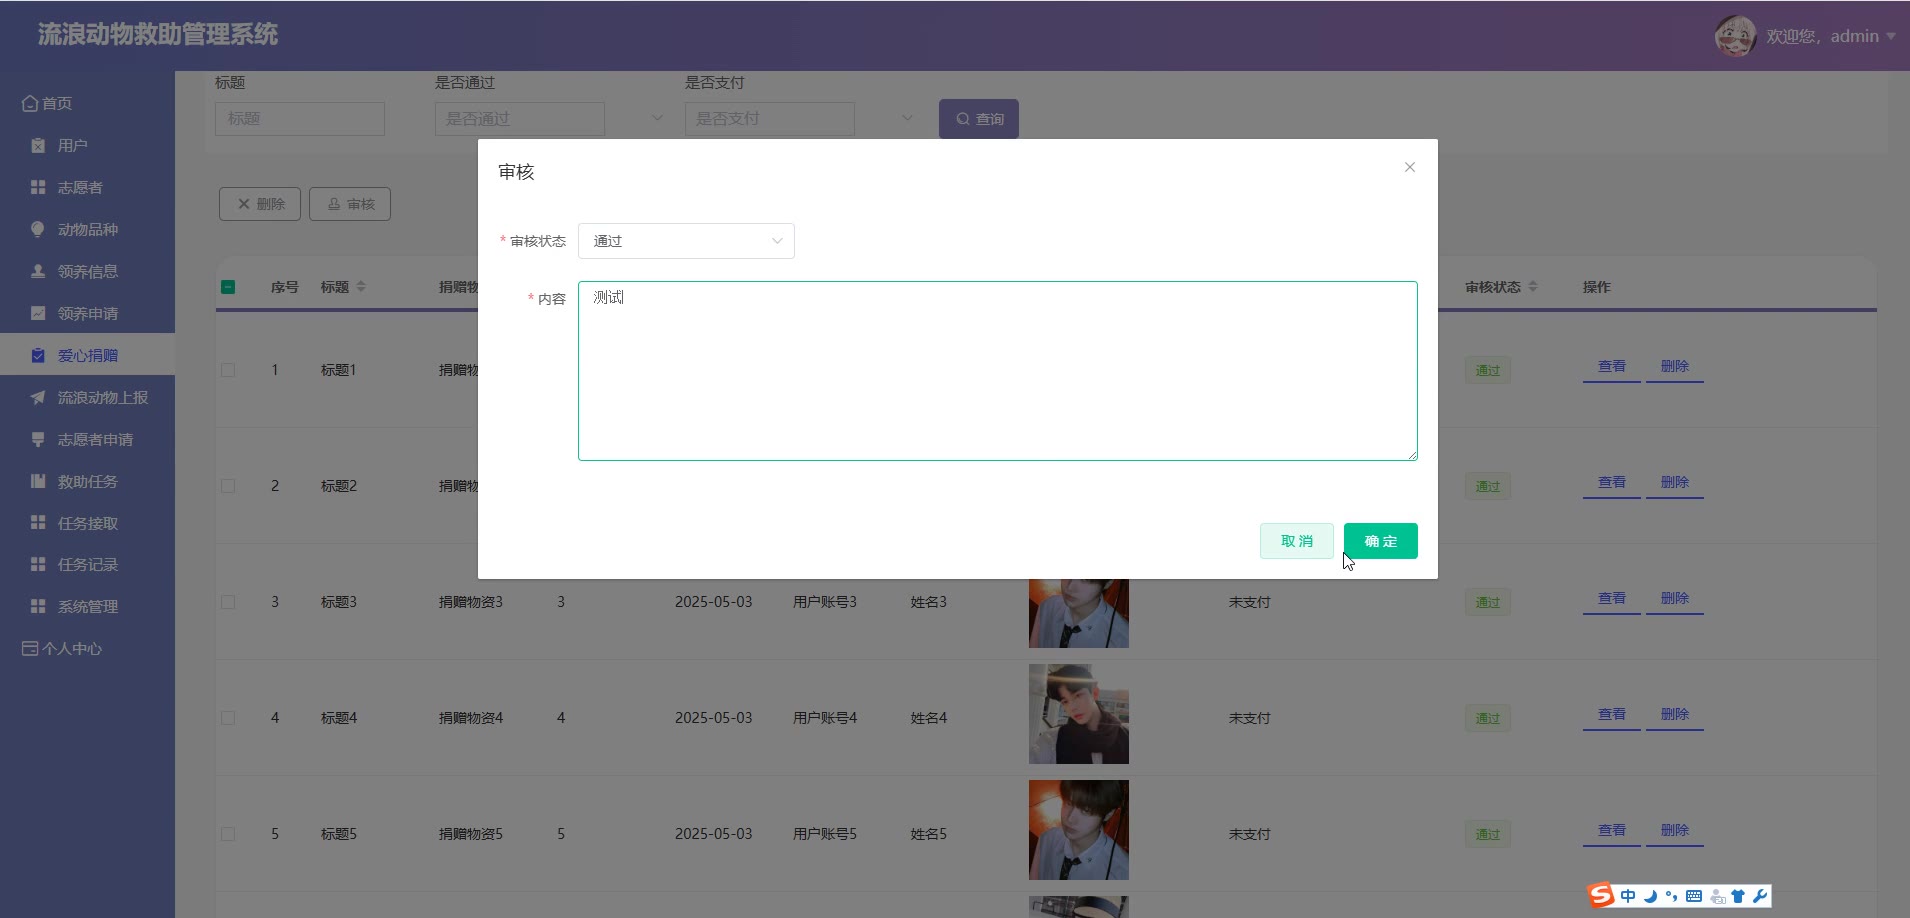
Task: Click the 救助任务 sidebar icon
Action: coord(38,482)
